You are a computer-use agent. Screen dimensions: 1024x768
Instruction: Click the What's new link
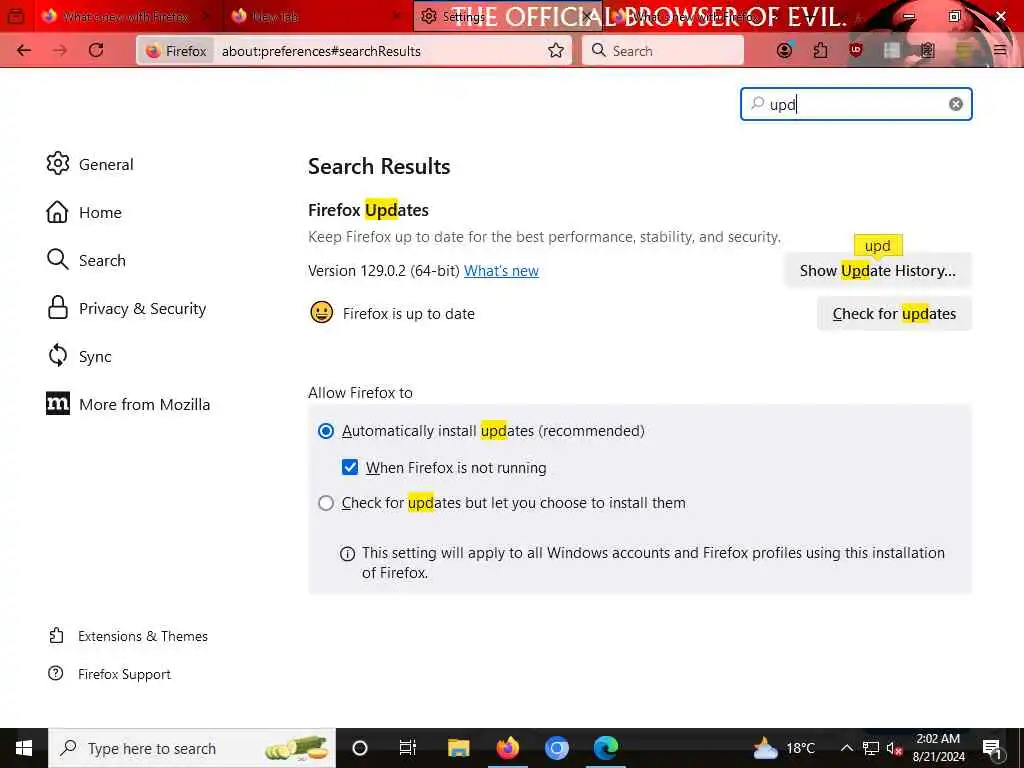coord(501,270)
